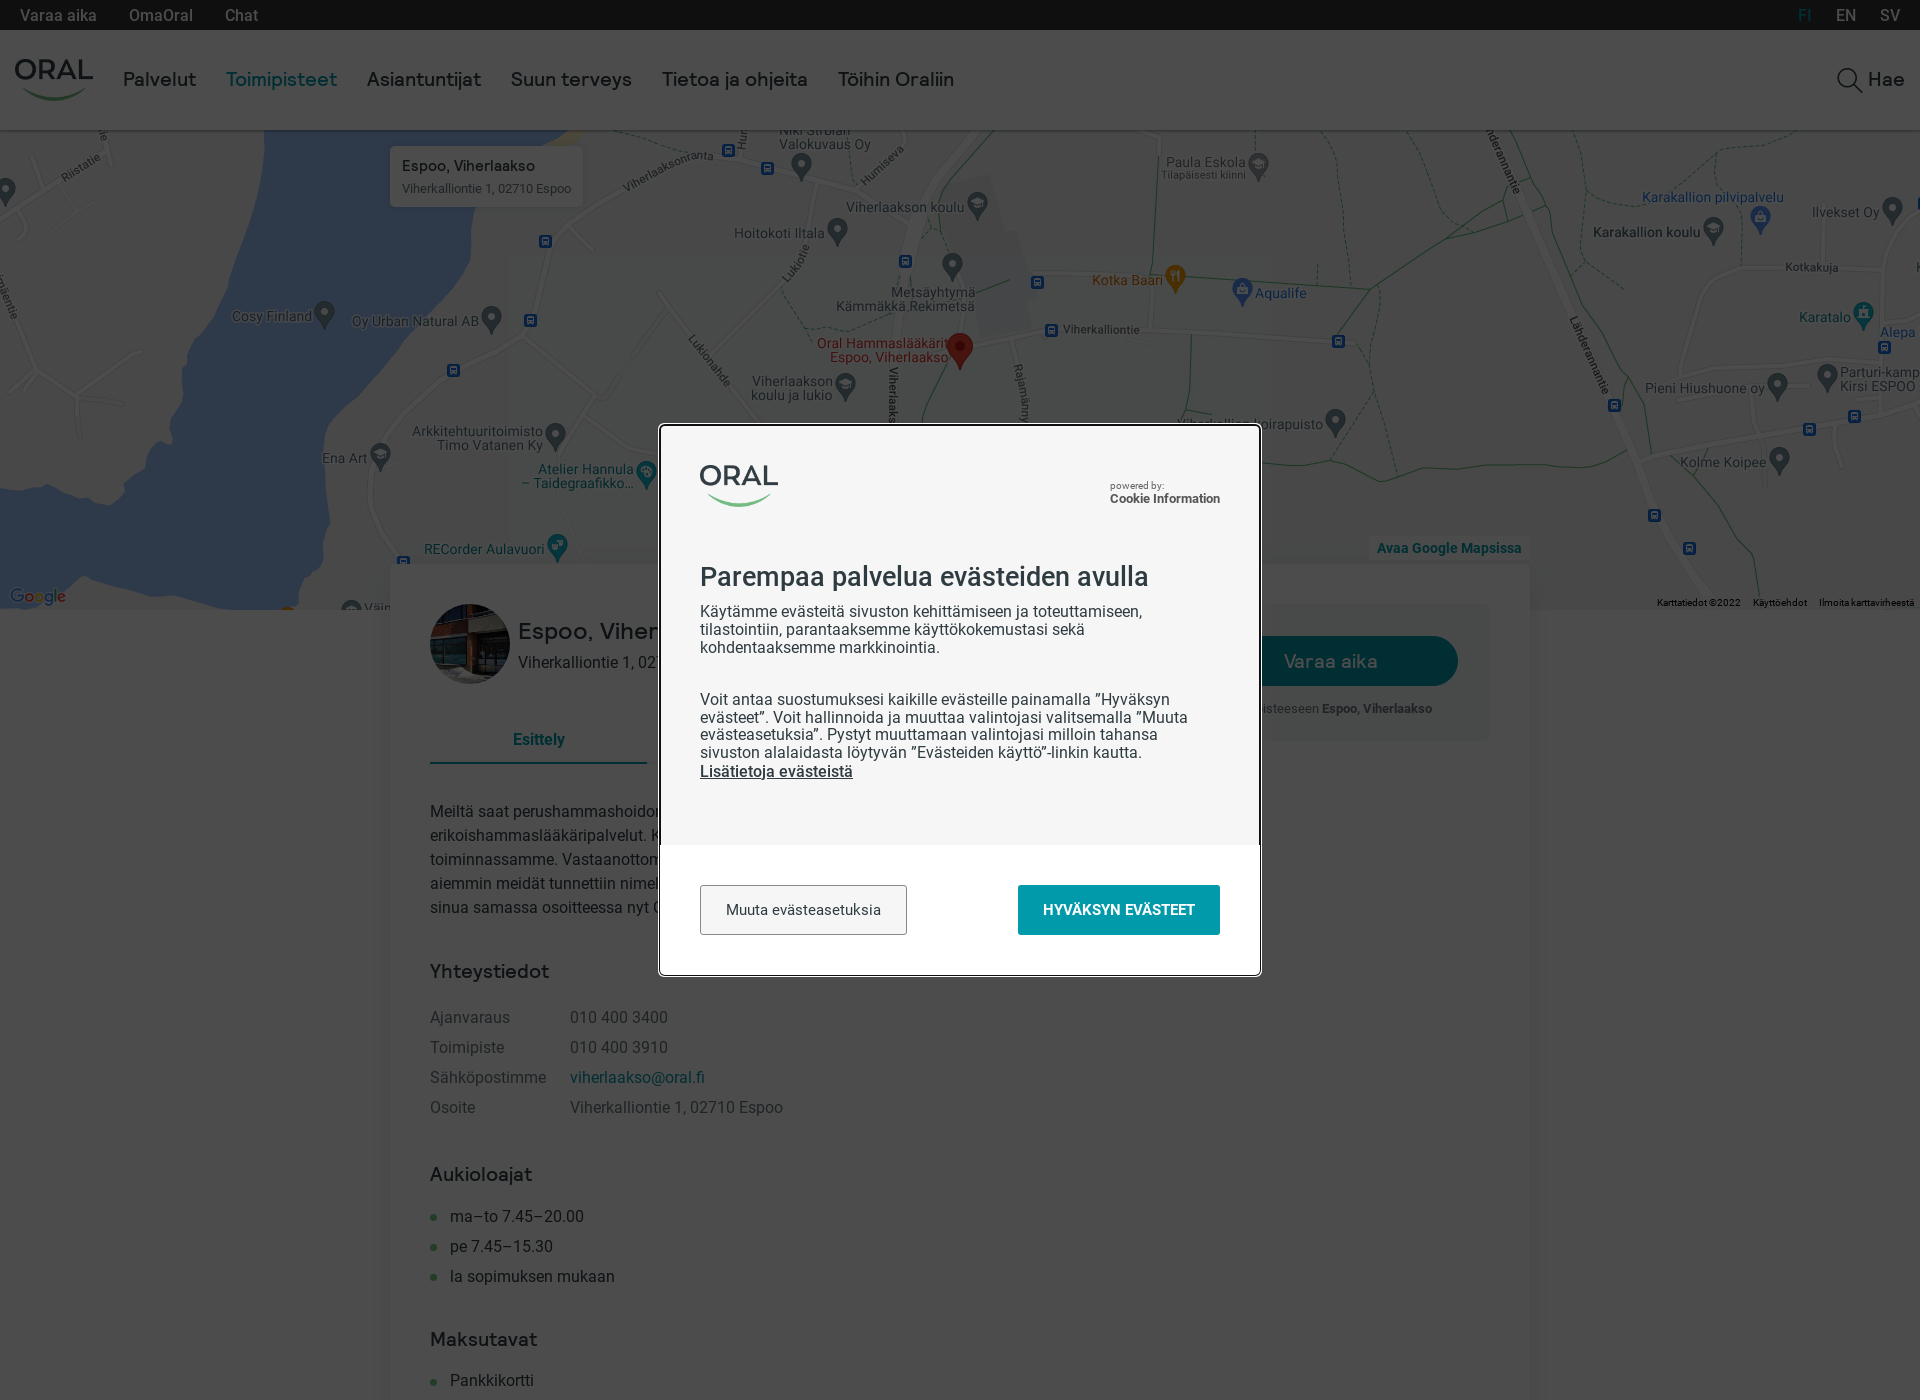Open the Palvelut menu
The height and width of the screenshot is (1400, 1920).
(159, 80)
